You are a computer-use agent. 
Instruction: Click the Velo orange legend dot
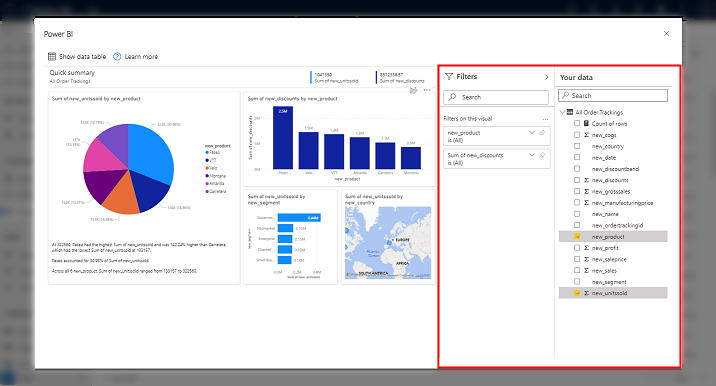click(207, 168)
